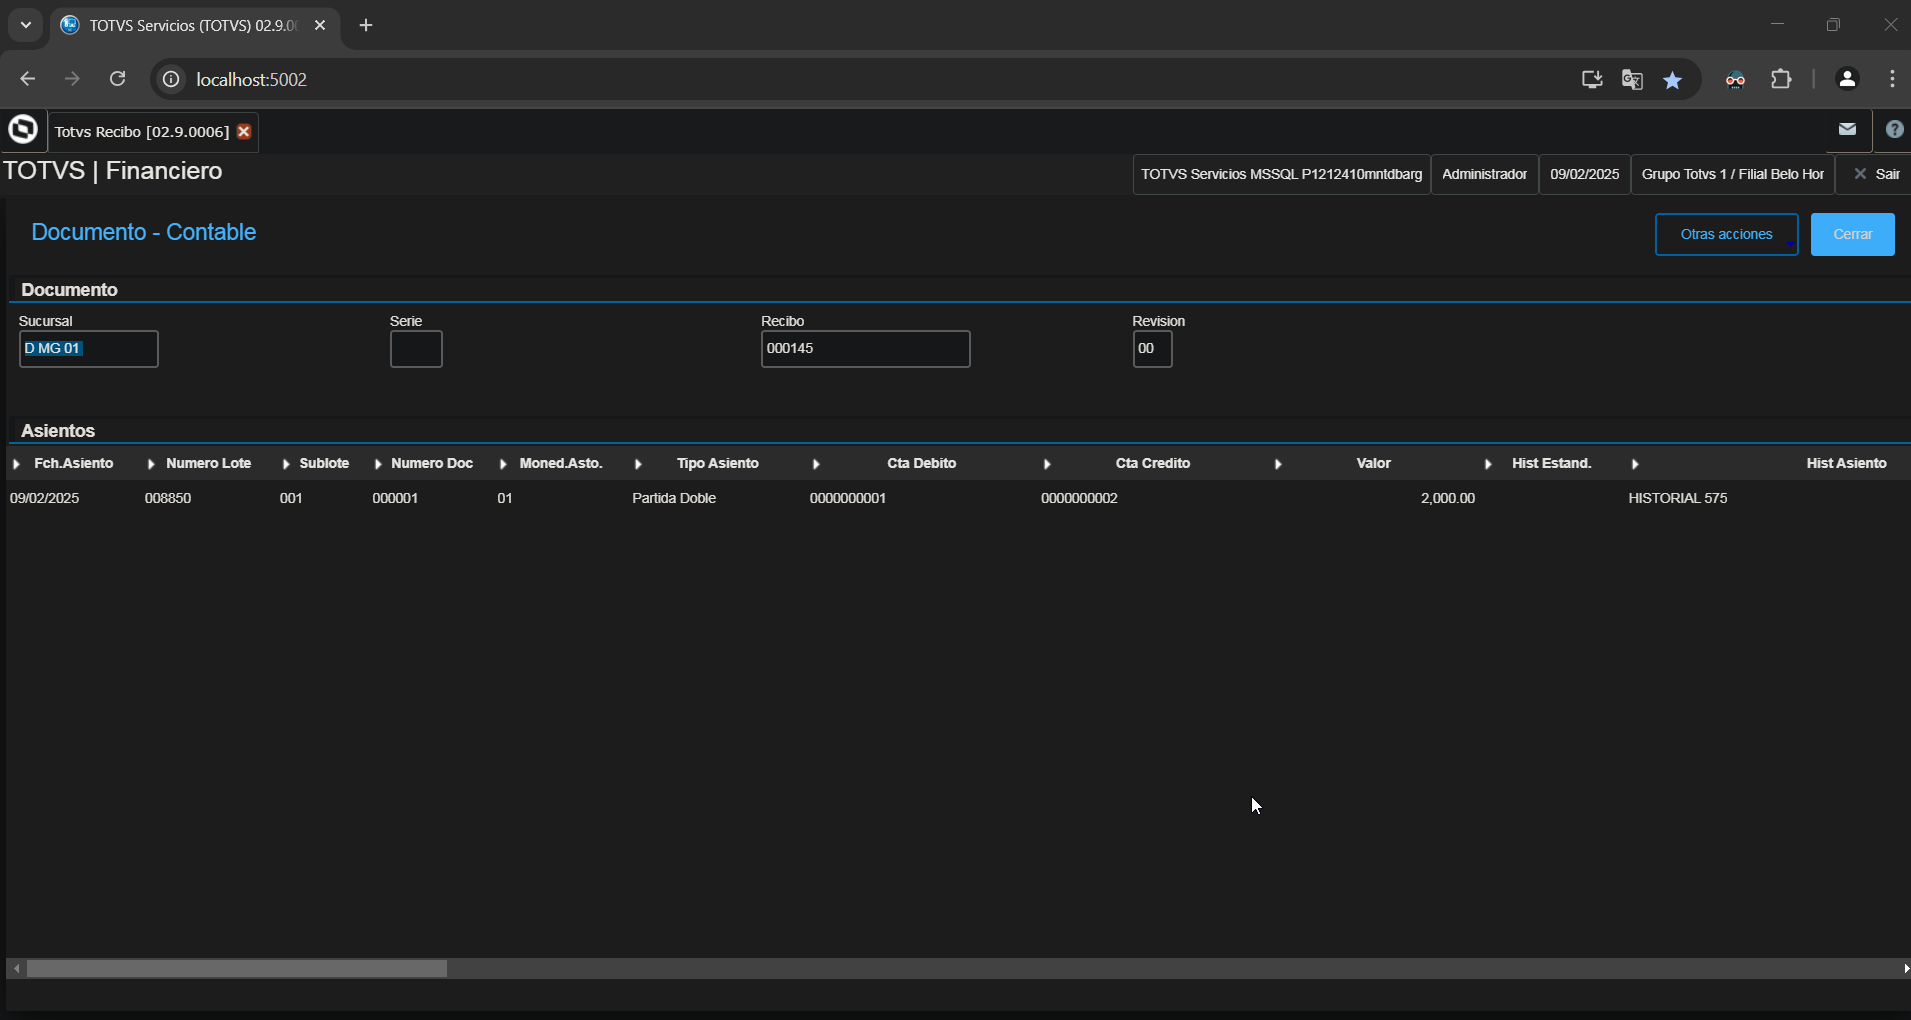Select the TOTVS Servicios browser tab
The width and height of the screenshot is (1911, 1020).
pyautogui.click(x=193, y=26)
